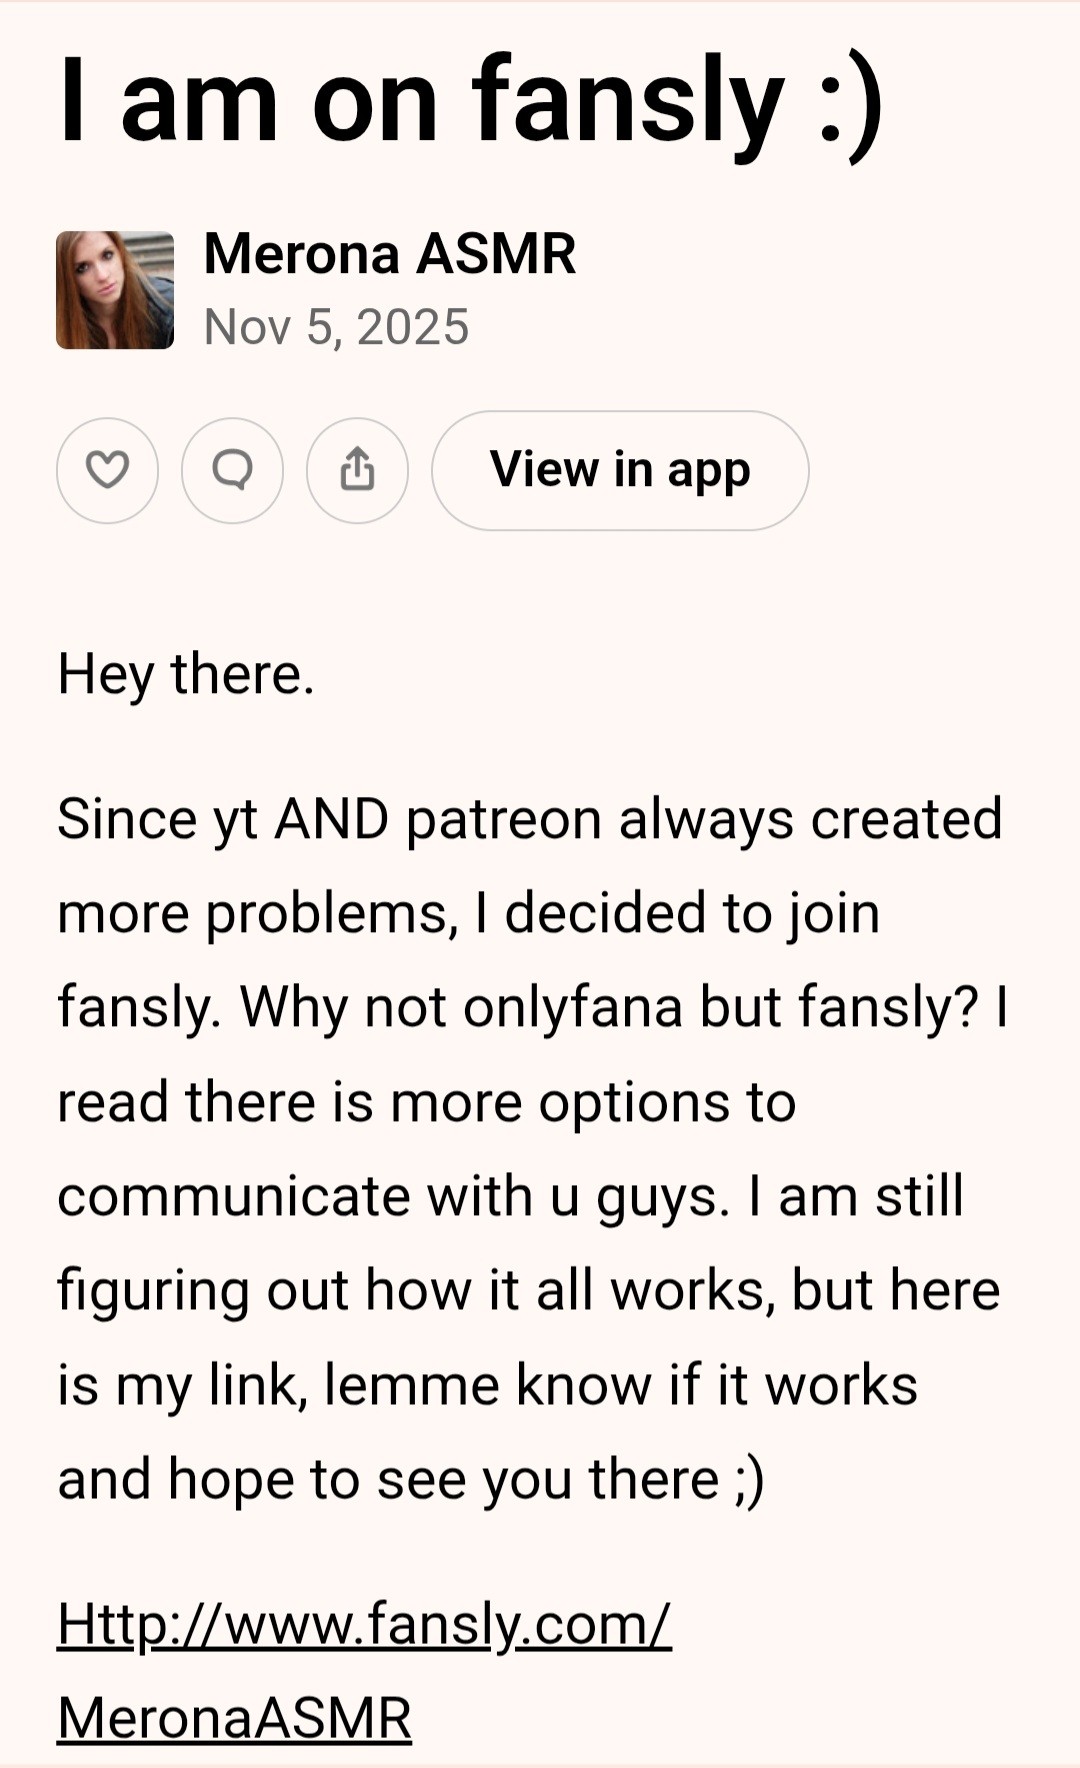
Task: Click the underlined MeronaASMR link text
Action: click(234, 1717)
